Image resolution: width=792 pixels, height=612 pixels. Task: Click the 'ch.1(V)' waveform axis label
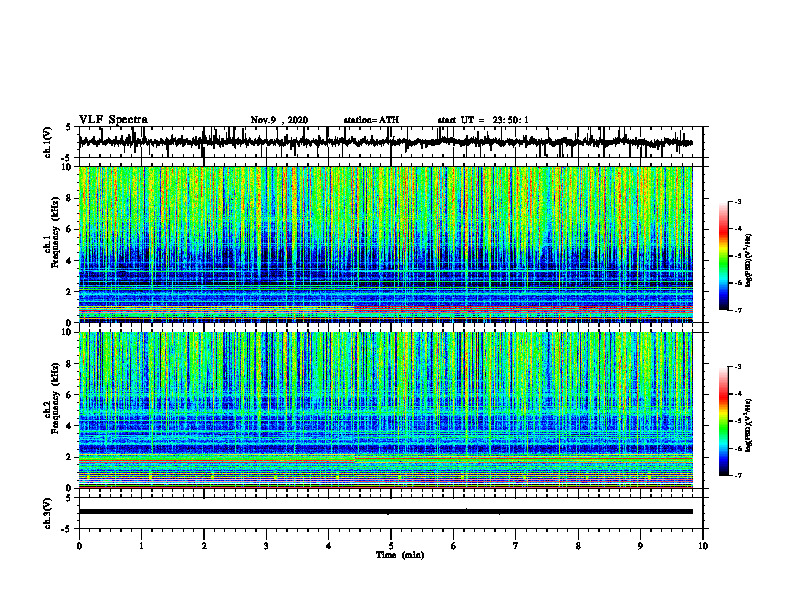tap(47, 142)
